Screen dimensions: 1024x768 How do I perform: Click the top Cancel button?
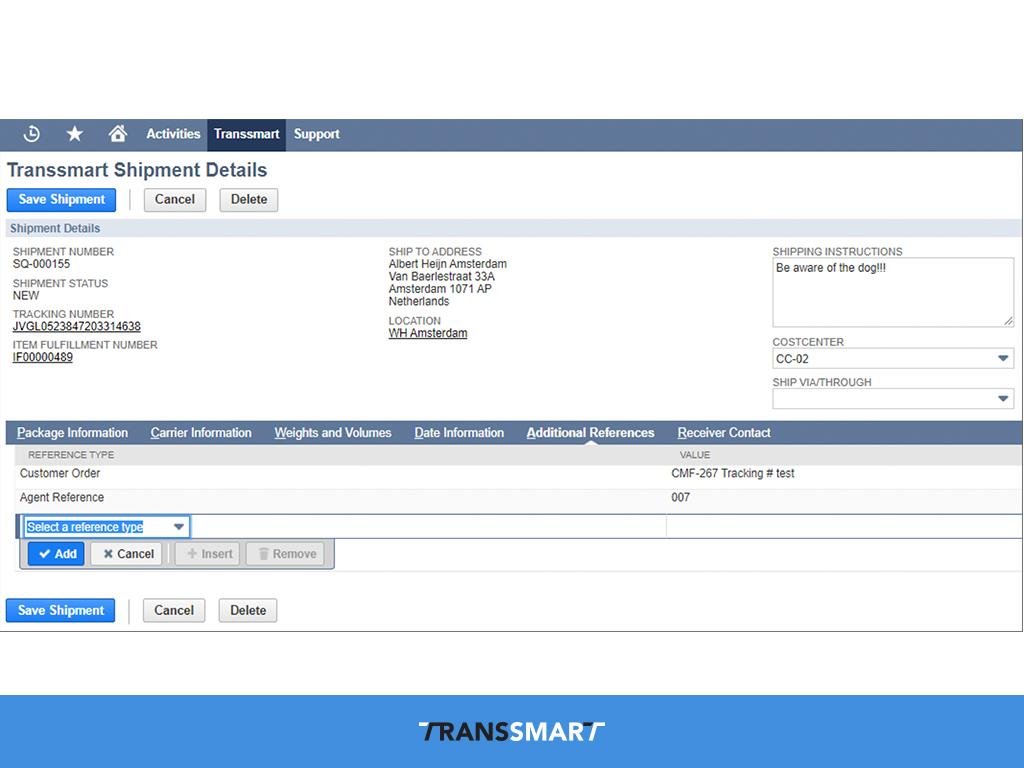(174, 200)
